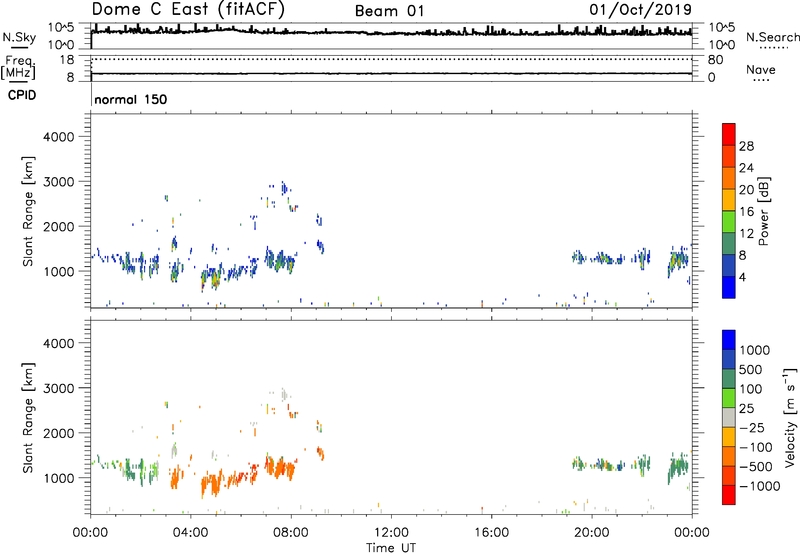Select the '-1000' label on the Velocity color bar
800x554 pixels.
[760, 486]
